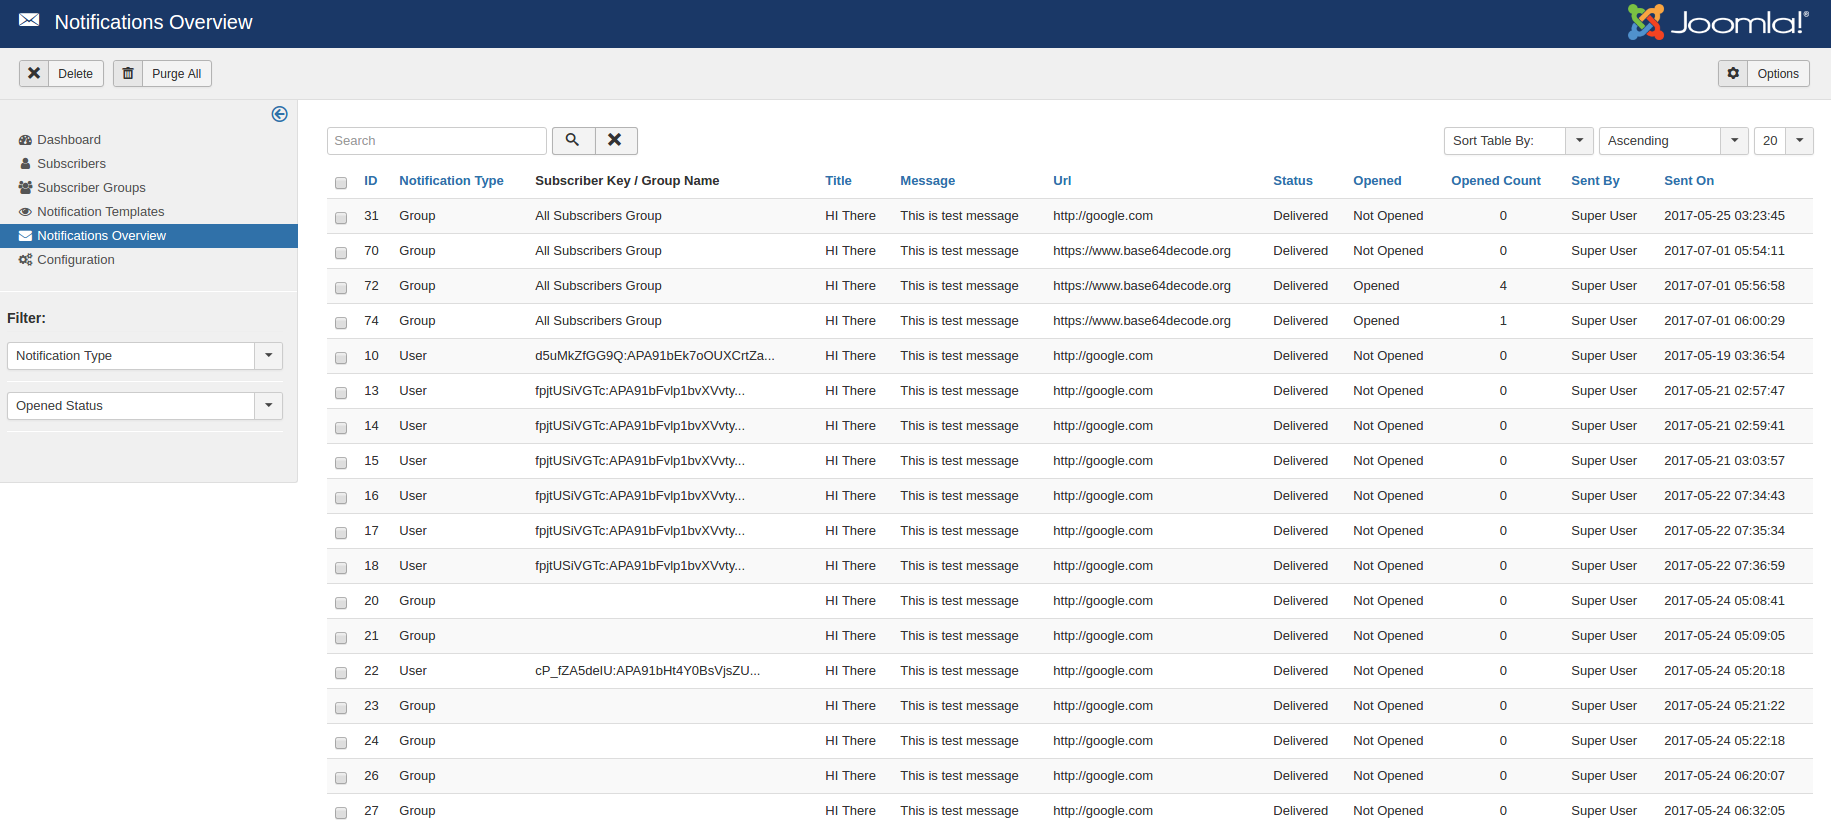Click the Options gear icon
The width and height of the screenshot is (1831, 827).
[1733, 73]
